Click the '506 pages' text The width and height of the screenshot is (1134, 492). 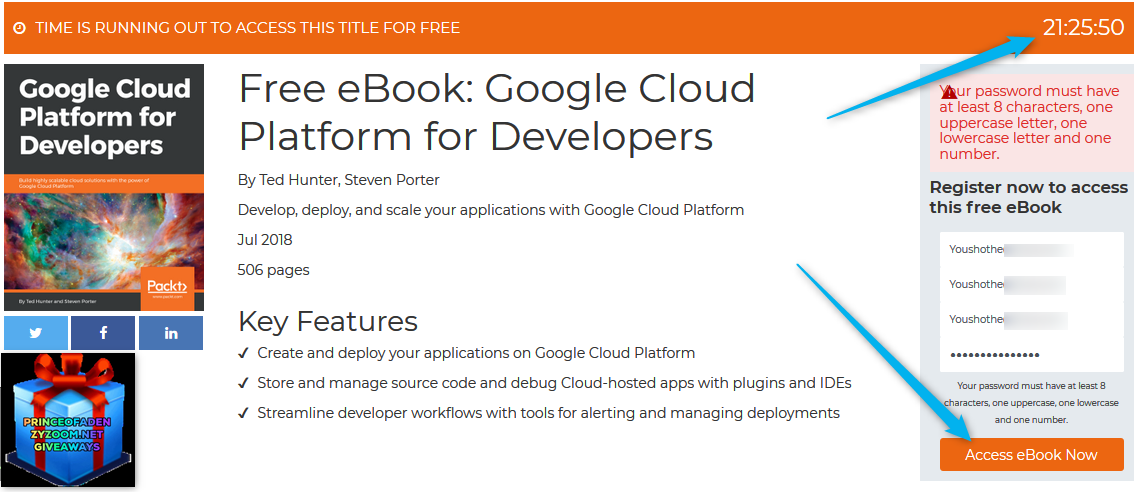(x=273, y=271)
